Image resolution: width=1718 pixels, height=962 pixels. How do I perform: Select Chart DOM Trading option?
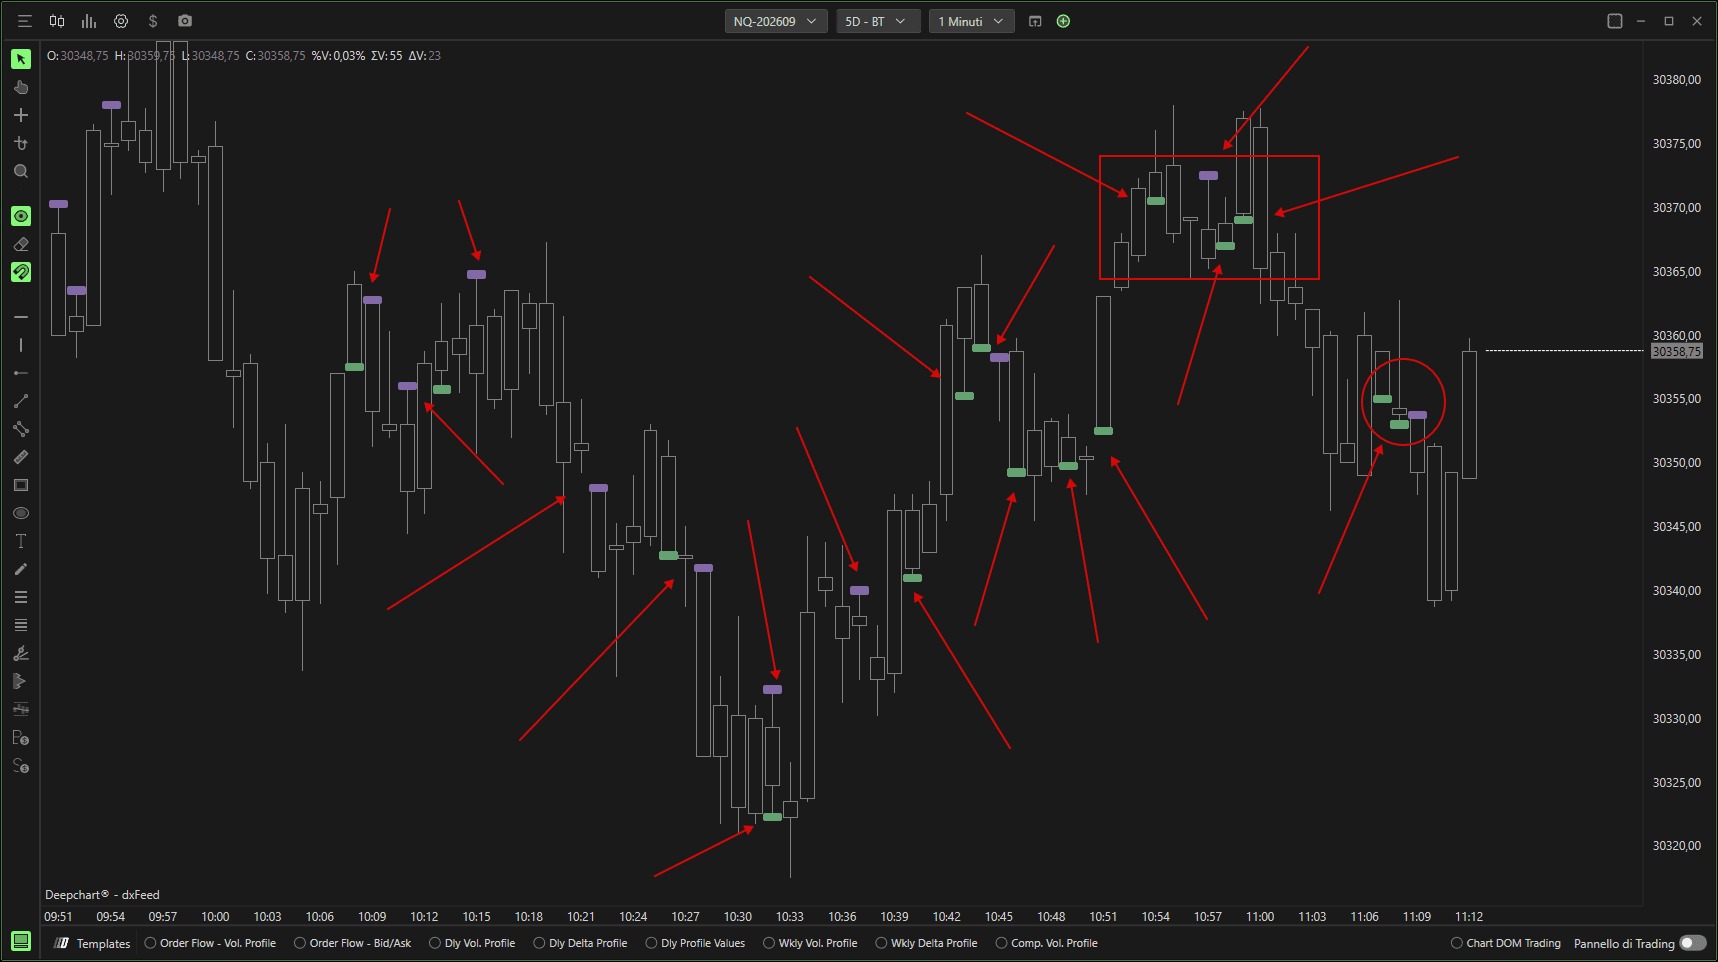coord(1506,943)
